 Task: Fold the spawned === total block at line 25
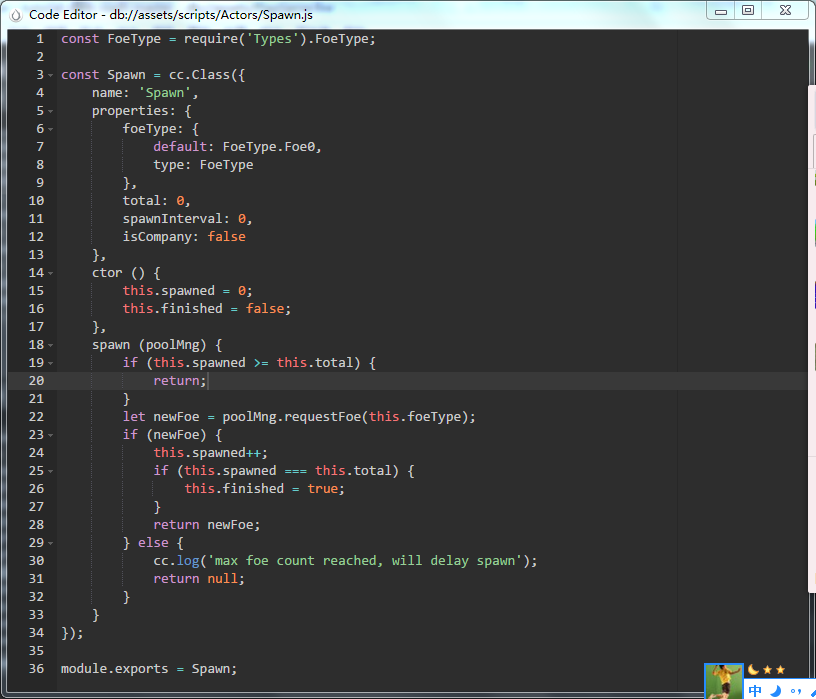pos(50,471)
